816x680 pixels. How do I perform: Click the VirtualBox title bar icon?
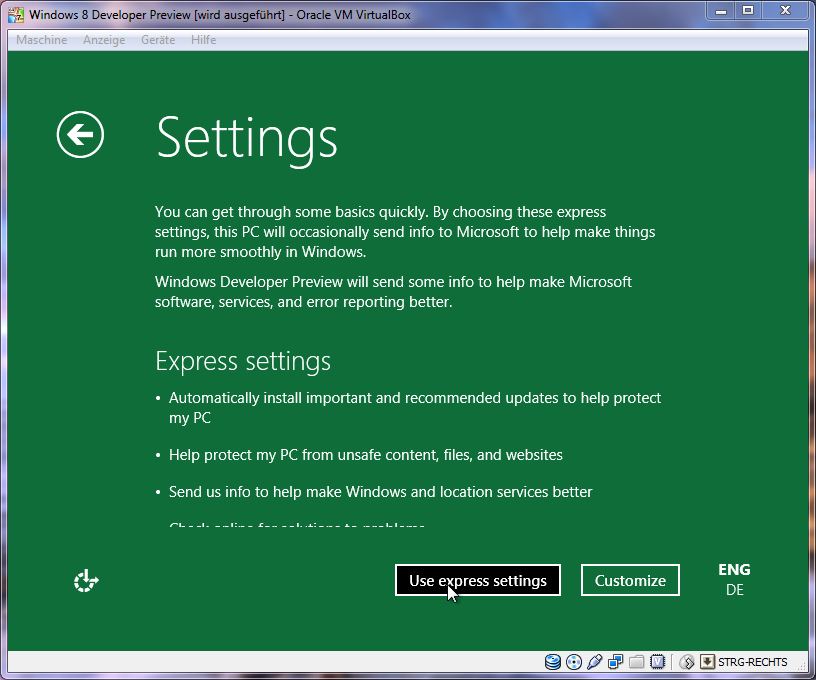click(x=16, y=15)
